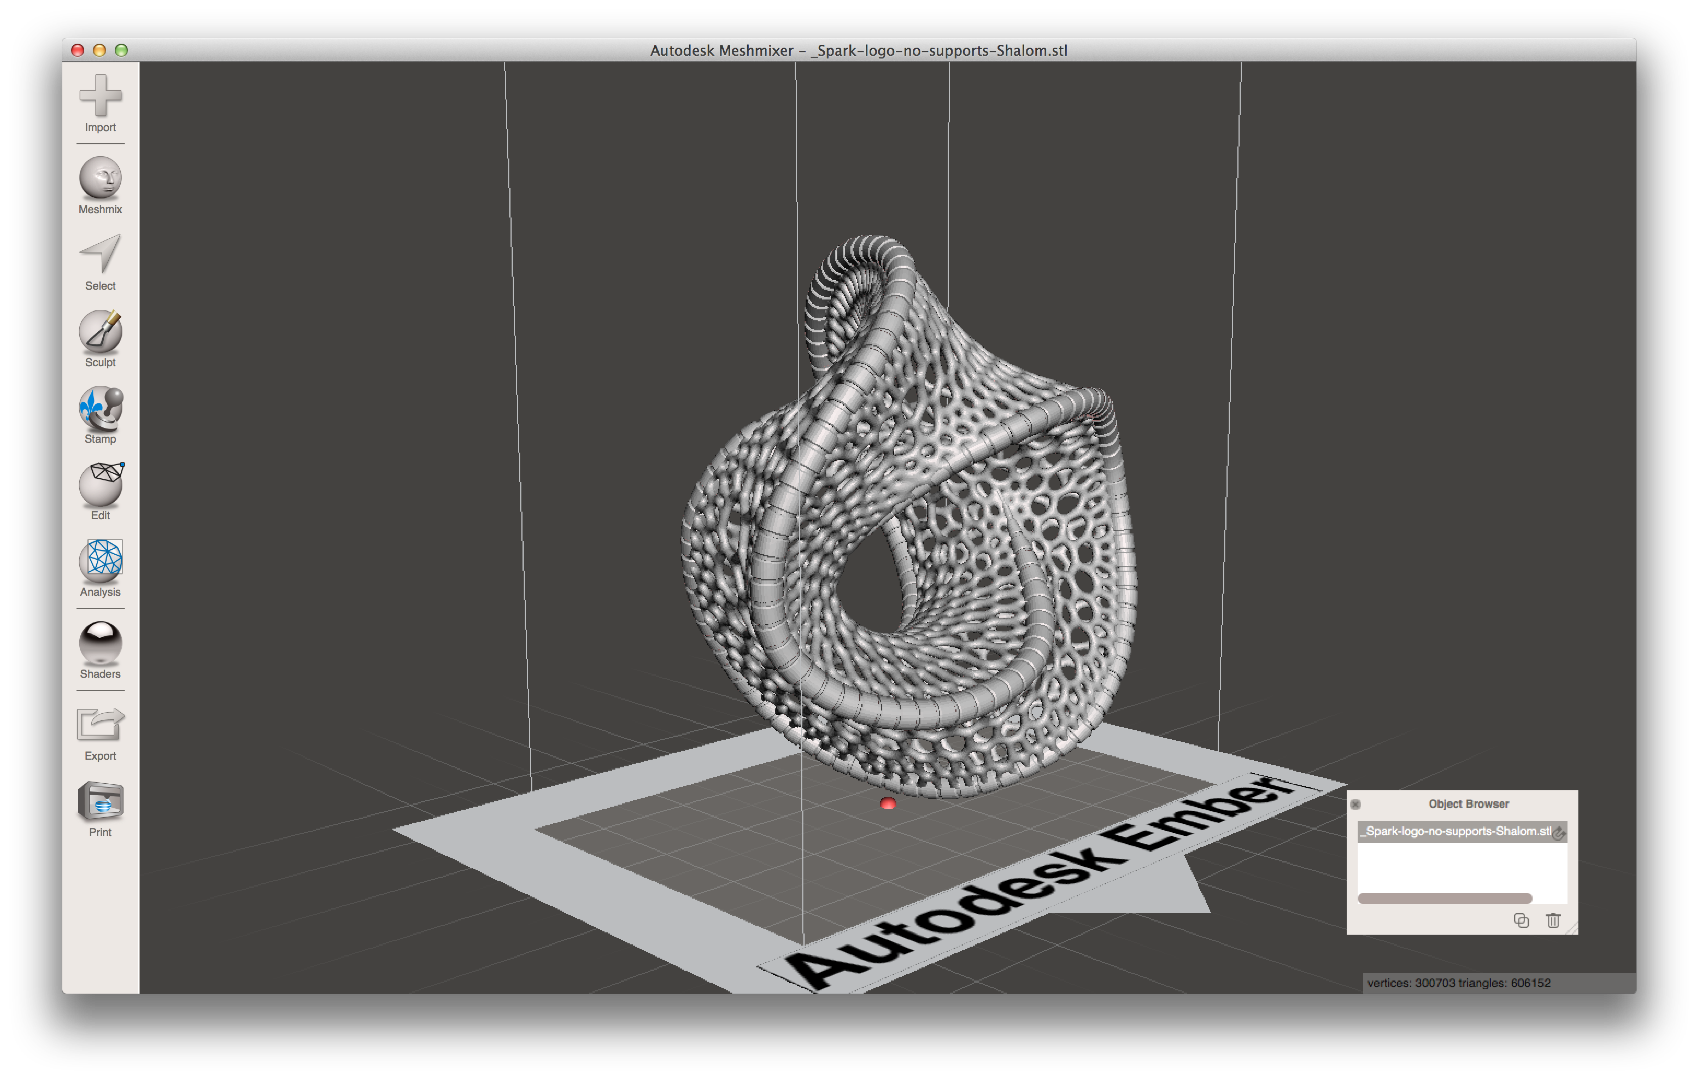Open the Edit menu tool
The width and height of the screenshot is (1698, 1080).
point(100,491)
